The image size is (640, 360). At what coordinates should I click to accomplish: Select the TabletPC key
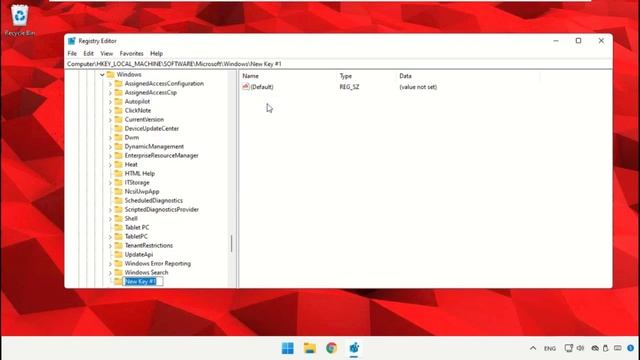pyautogui.click(x=136, y=236)
